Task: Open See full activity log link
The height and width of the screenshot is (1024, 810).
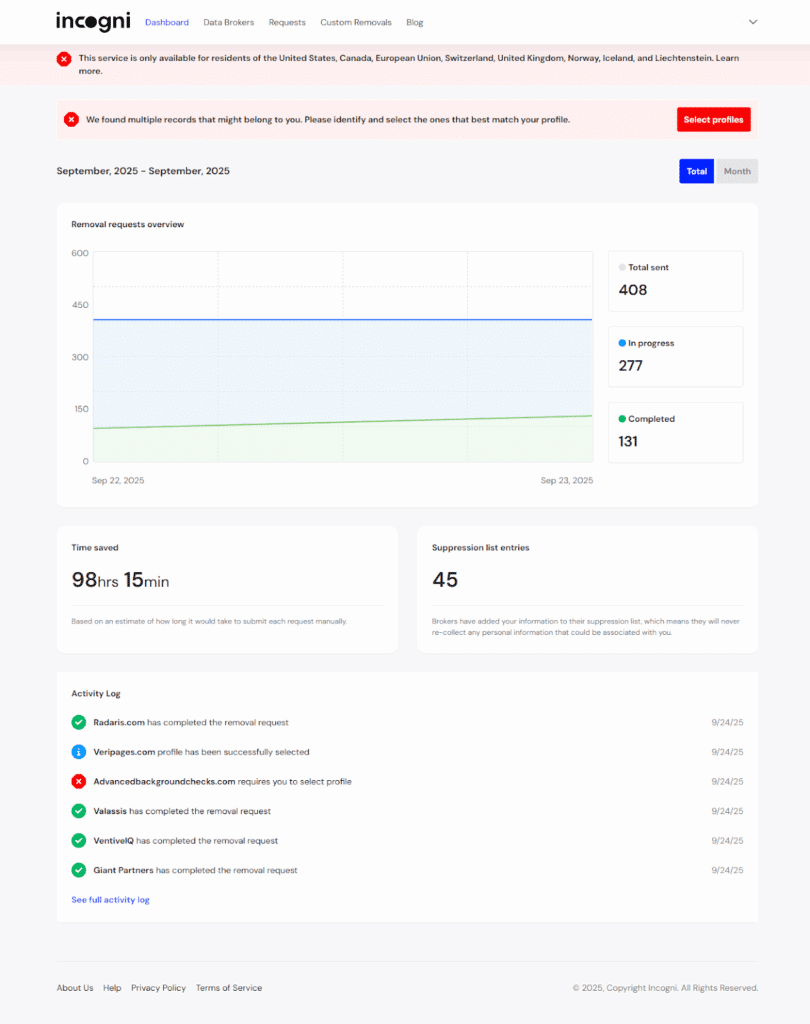Action: (110, 900)
